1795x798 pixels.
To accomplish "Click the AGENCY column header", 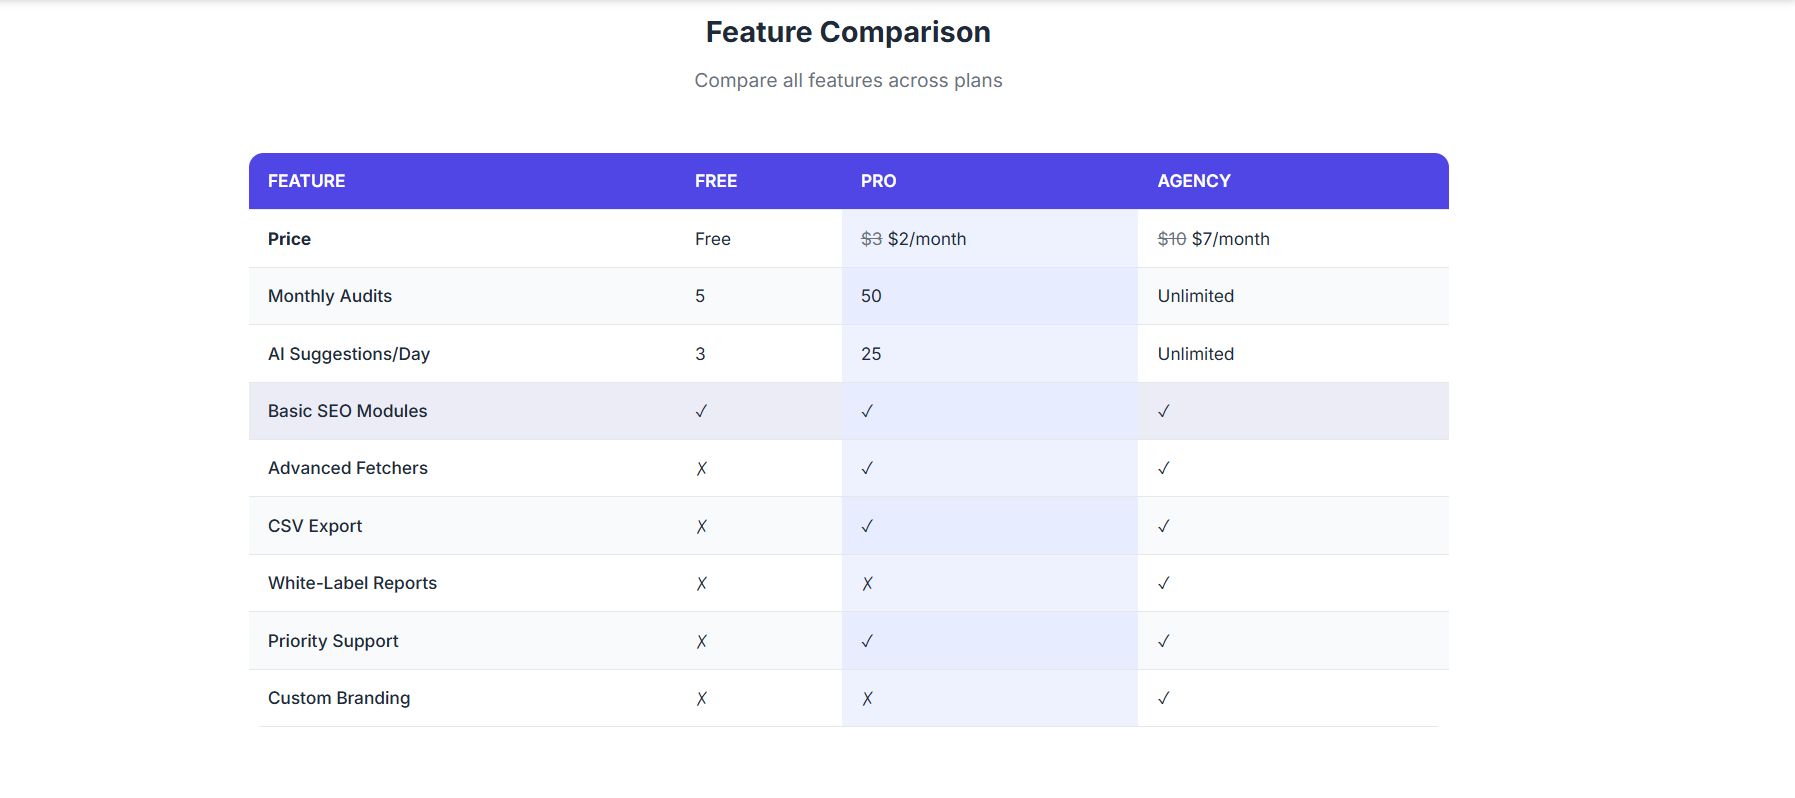I will (1194, 181).
